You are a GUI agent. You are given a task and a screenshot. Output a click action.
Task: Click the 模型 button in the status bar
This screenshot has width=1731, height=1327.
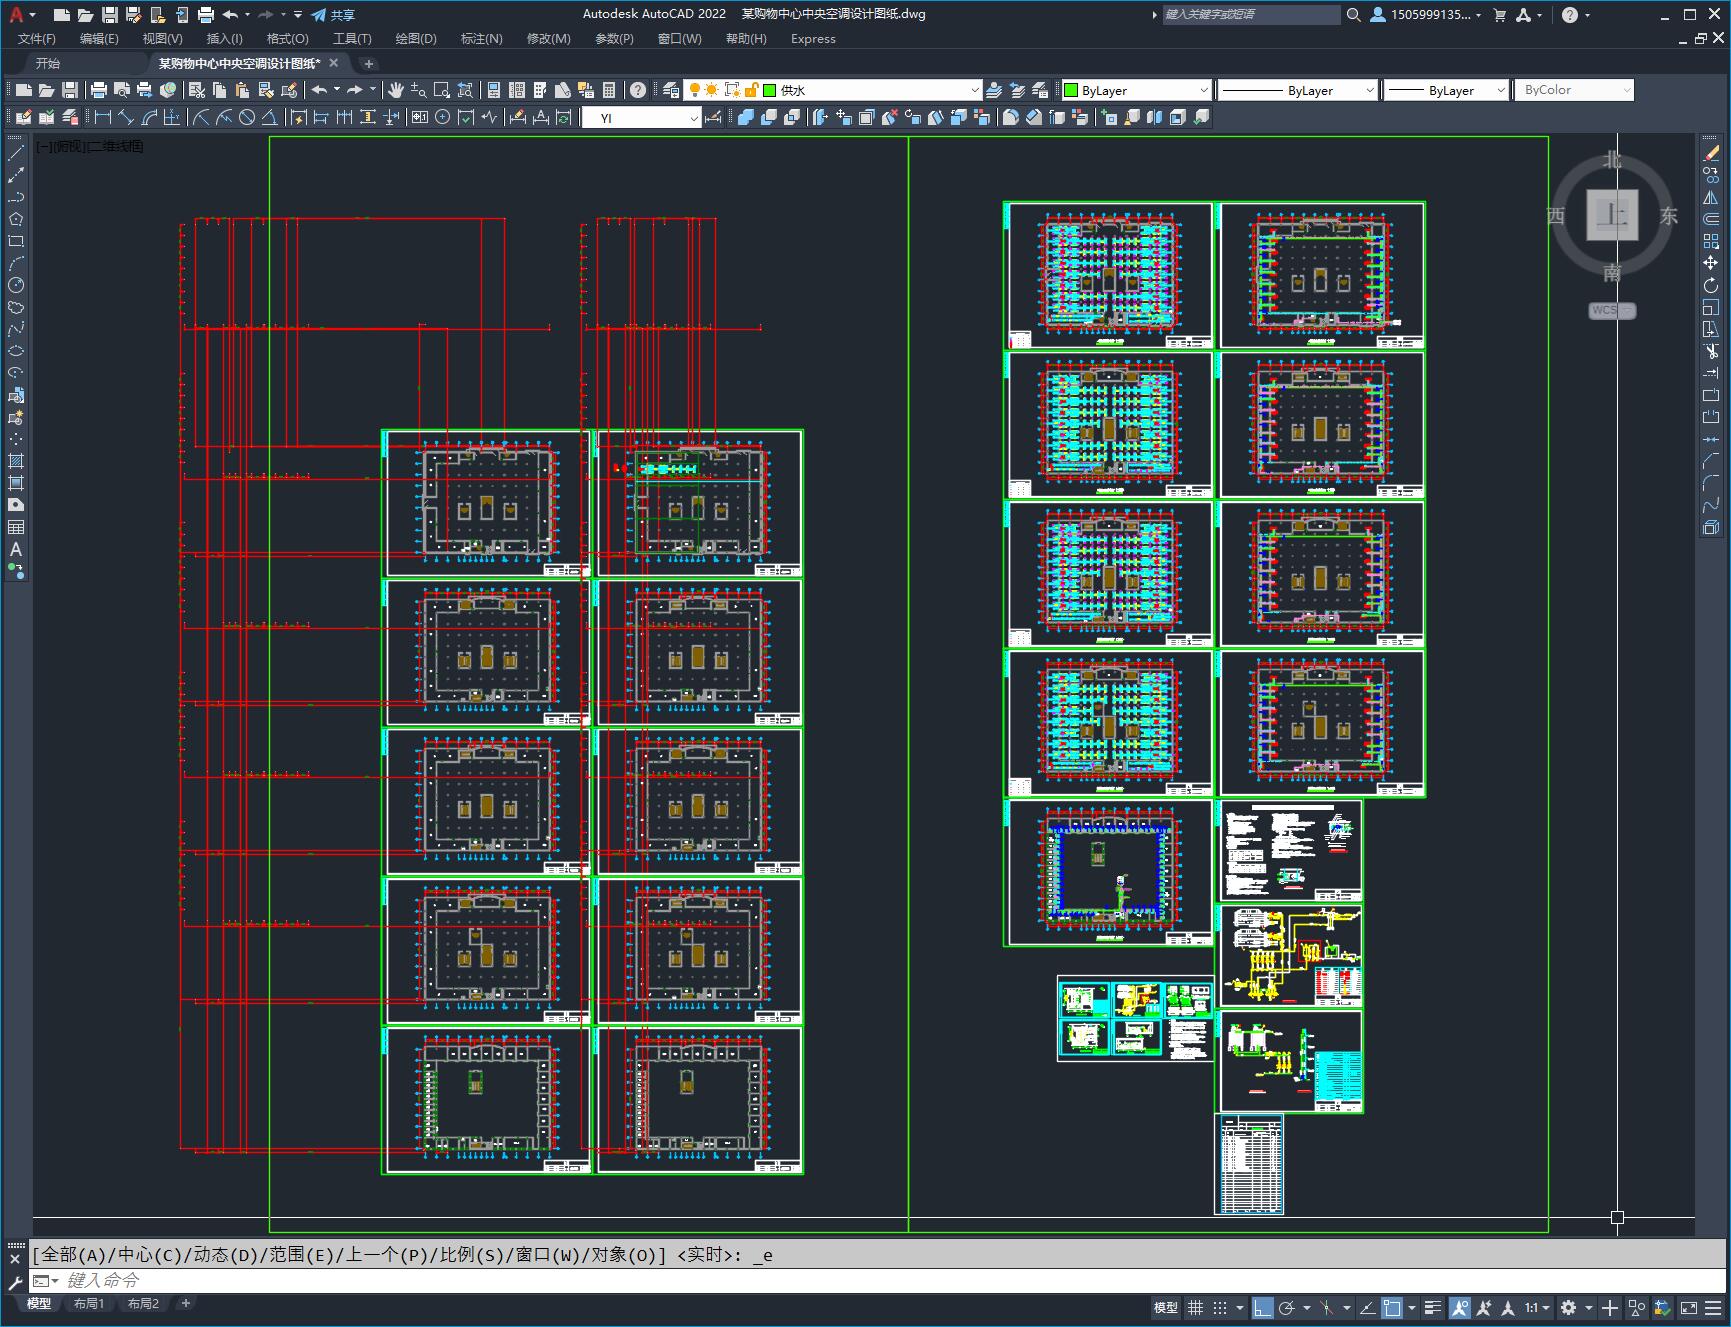[x=1165, y=1308]
